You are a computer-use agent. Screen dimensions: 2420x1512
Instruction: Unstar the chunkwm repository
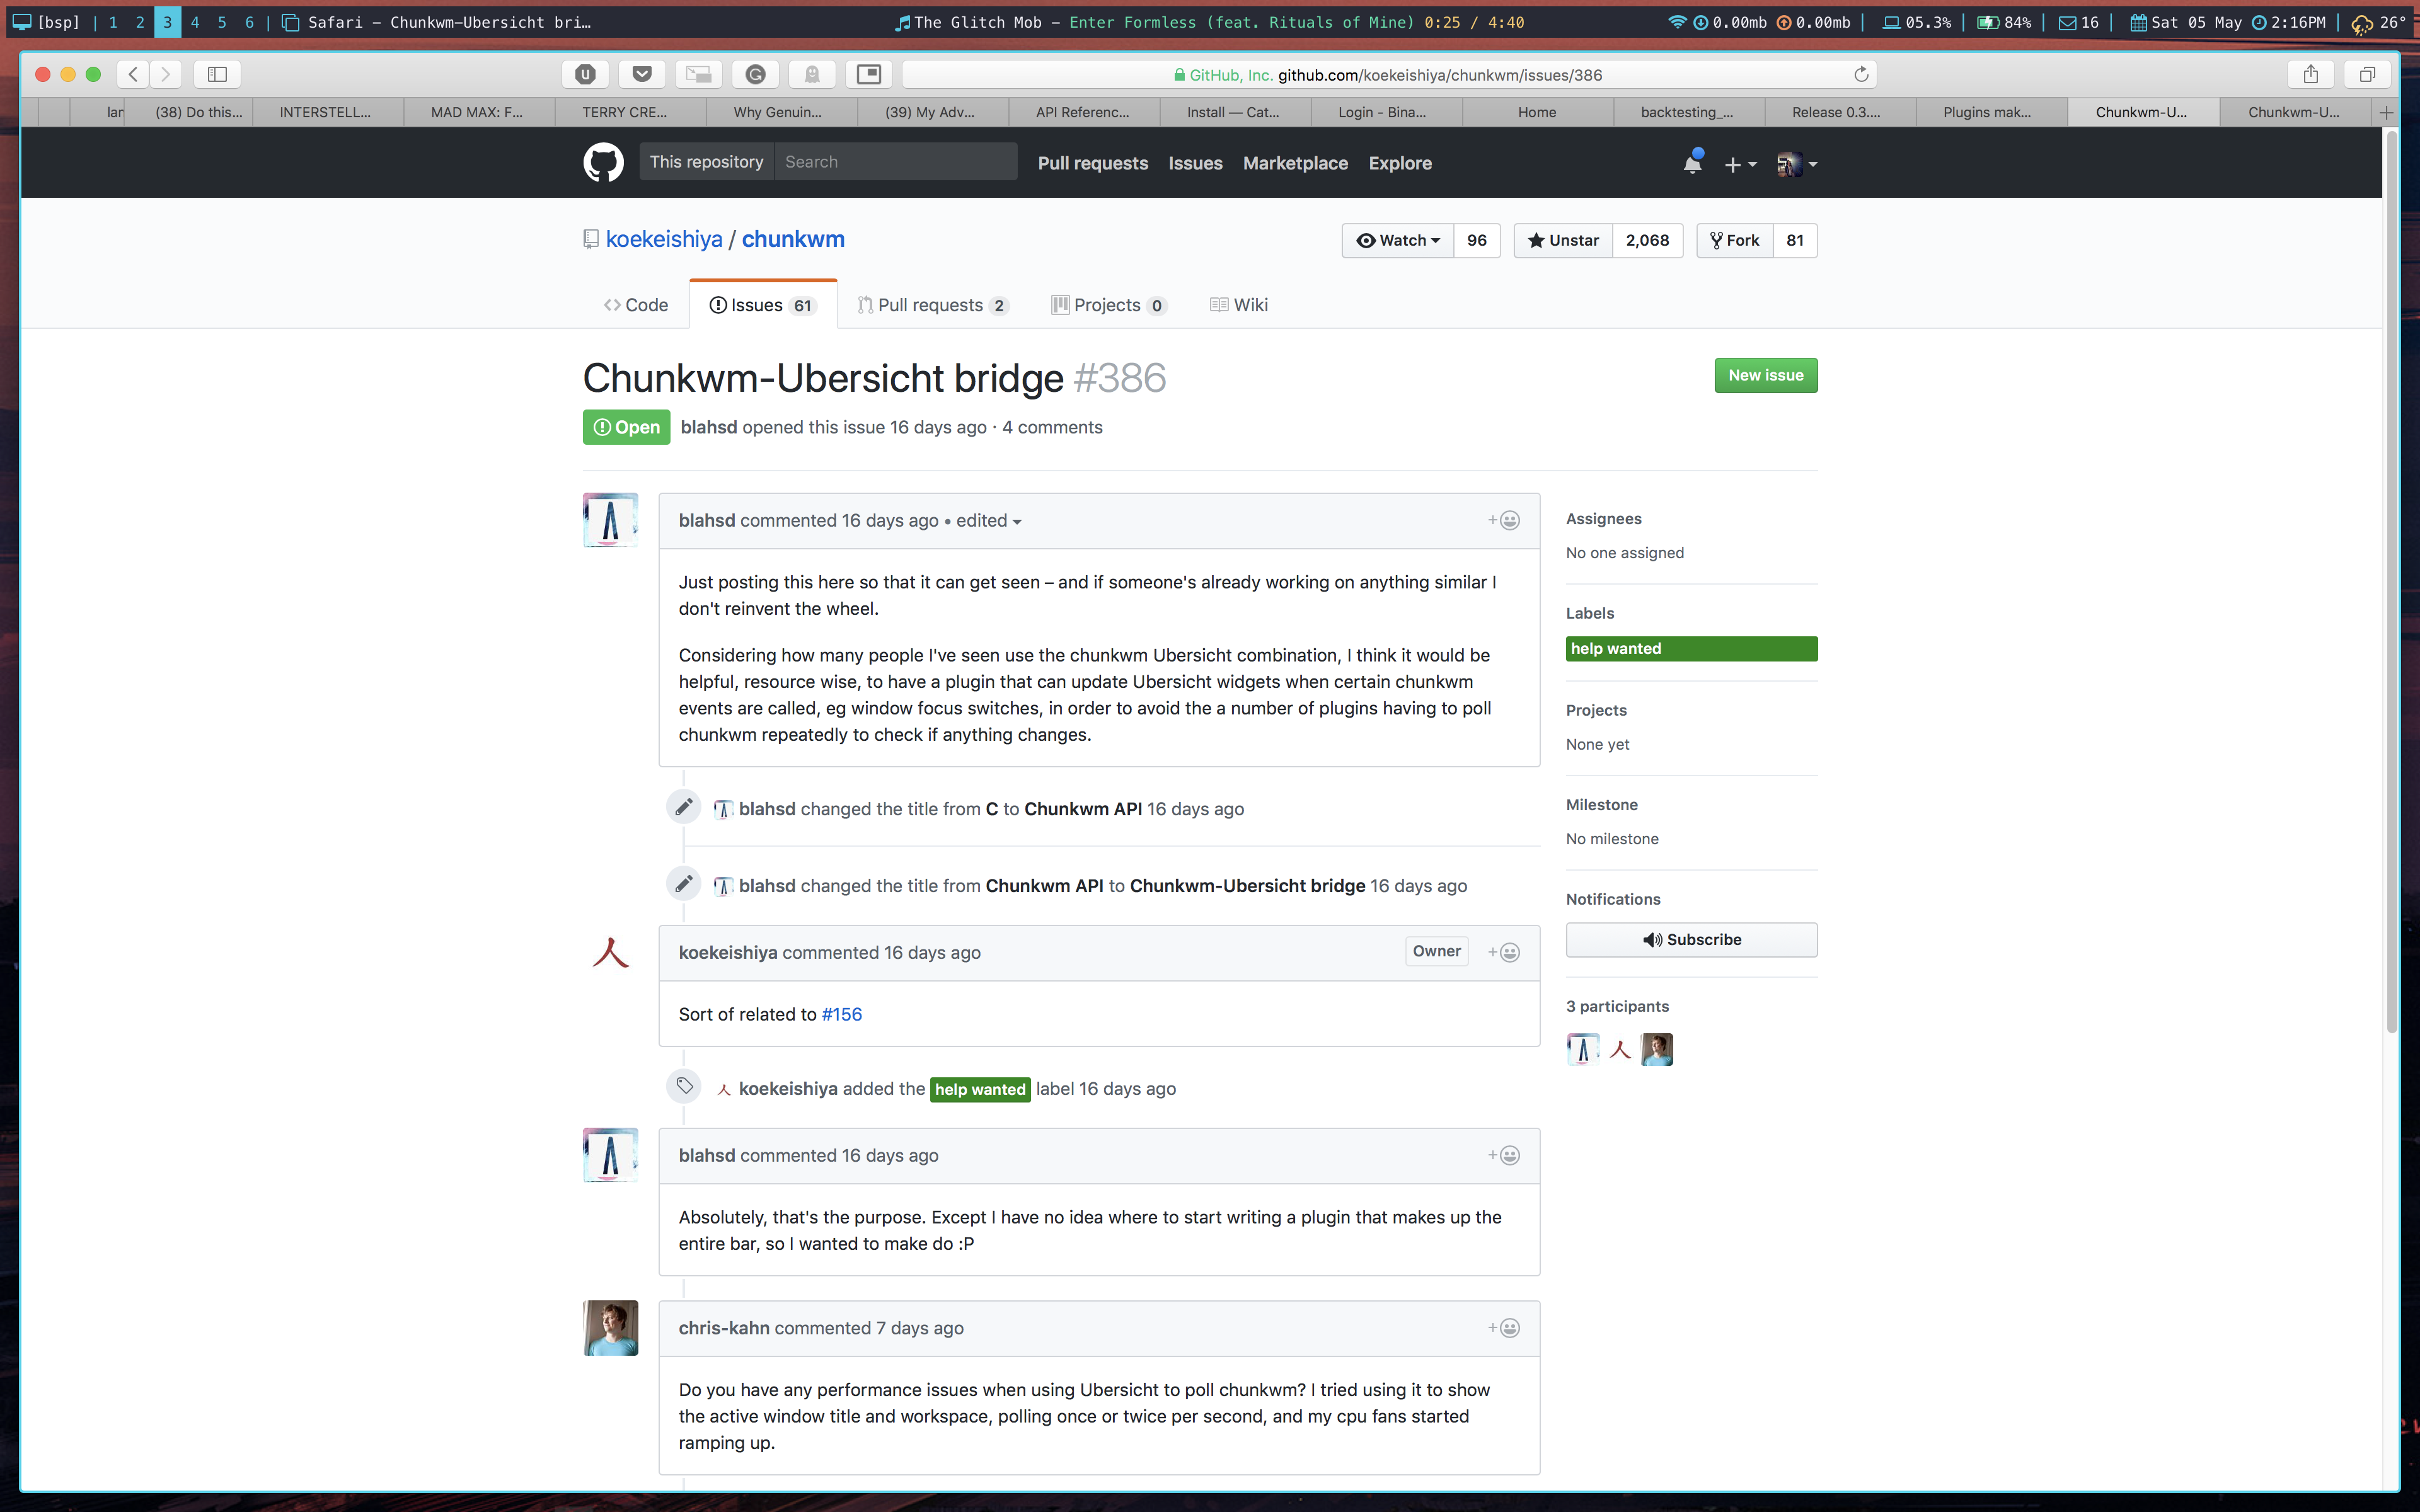click(1563, 240)
